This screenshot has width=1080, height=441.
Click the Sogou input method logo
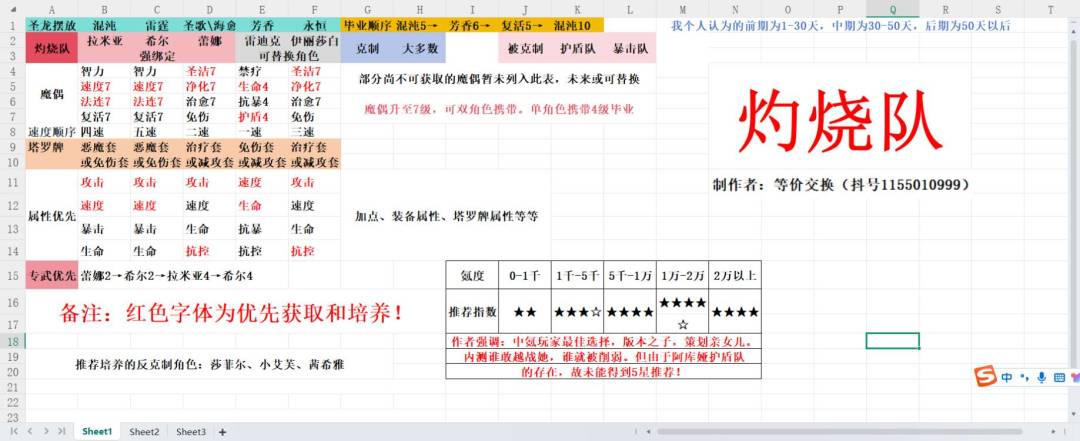[985, 377]
